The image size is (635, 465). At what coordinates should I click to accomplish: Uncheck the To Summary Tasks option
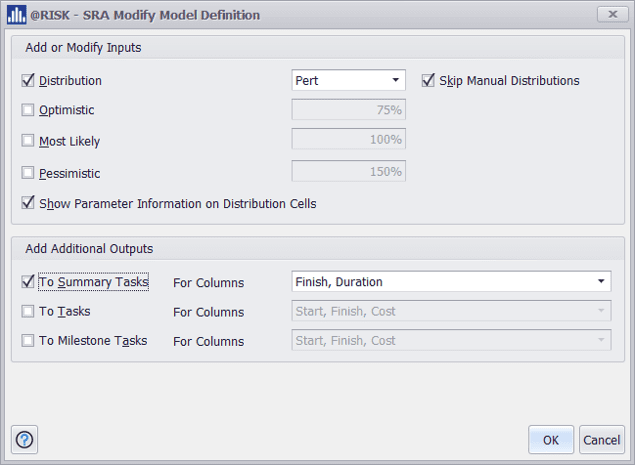pos(28,282)
